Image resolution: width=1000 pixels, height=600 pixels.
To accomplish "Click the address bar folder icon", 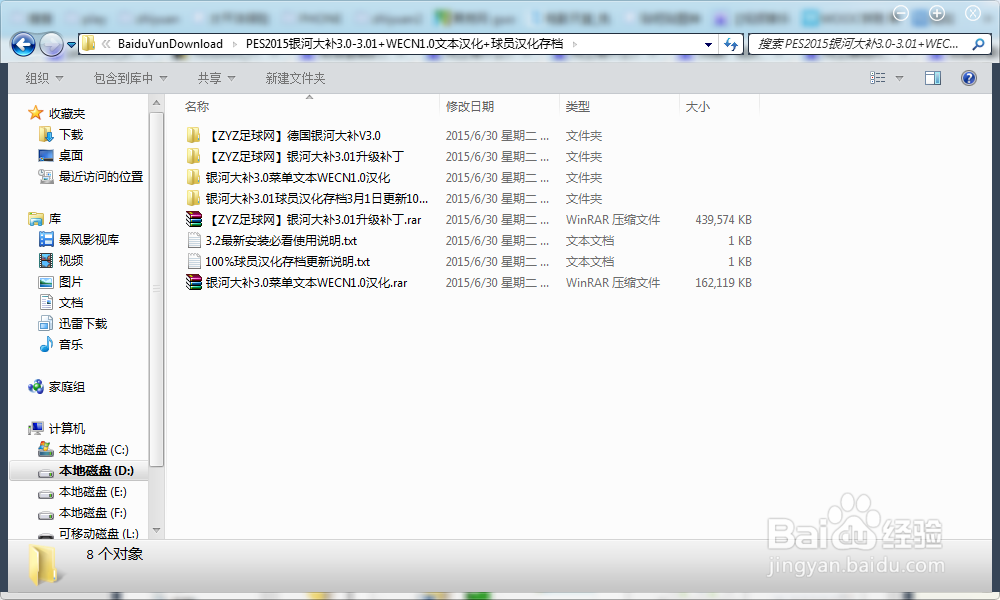I will coord(89,43).
